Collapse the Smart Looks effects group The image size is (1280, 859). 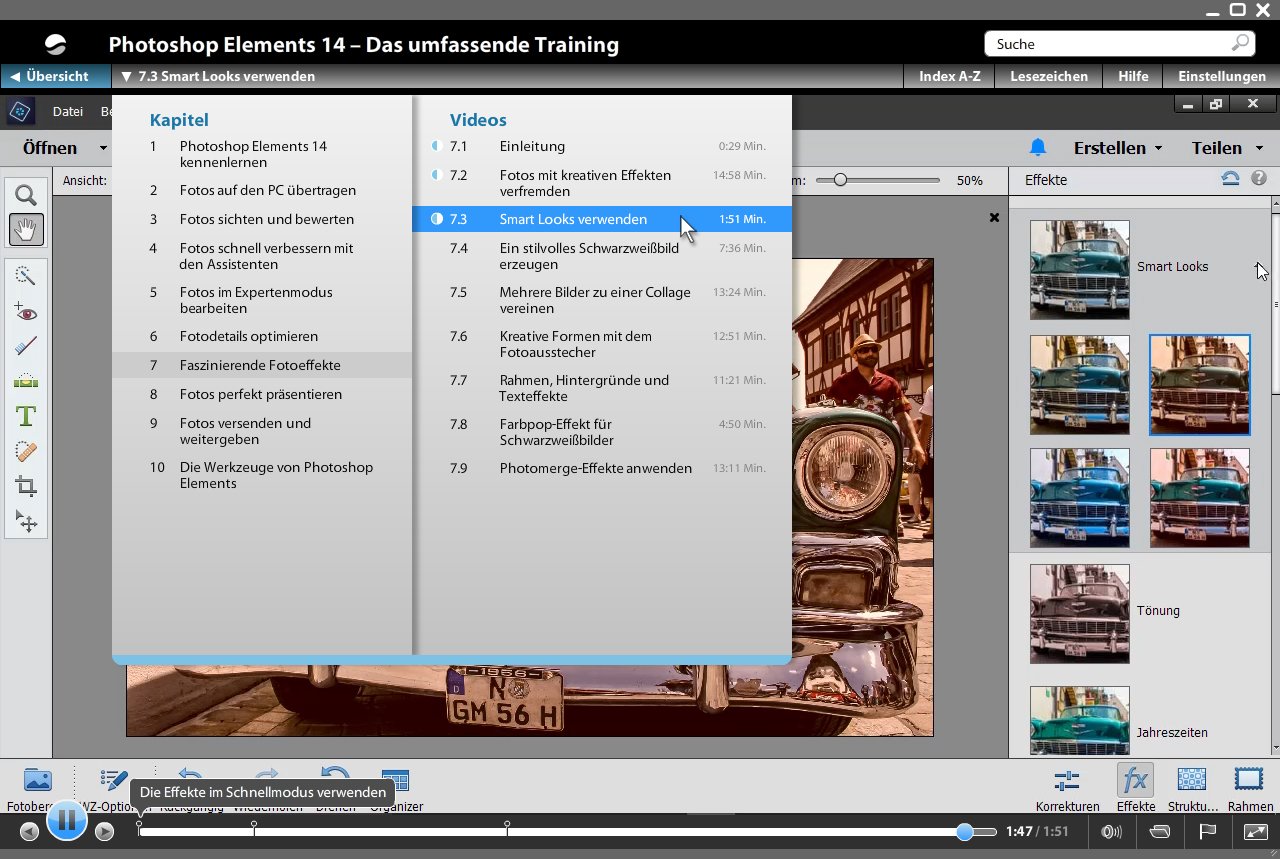[1258, 267]
